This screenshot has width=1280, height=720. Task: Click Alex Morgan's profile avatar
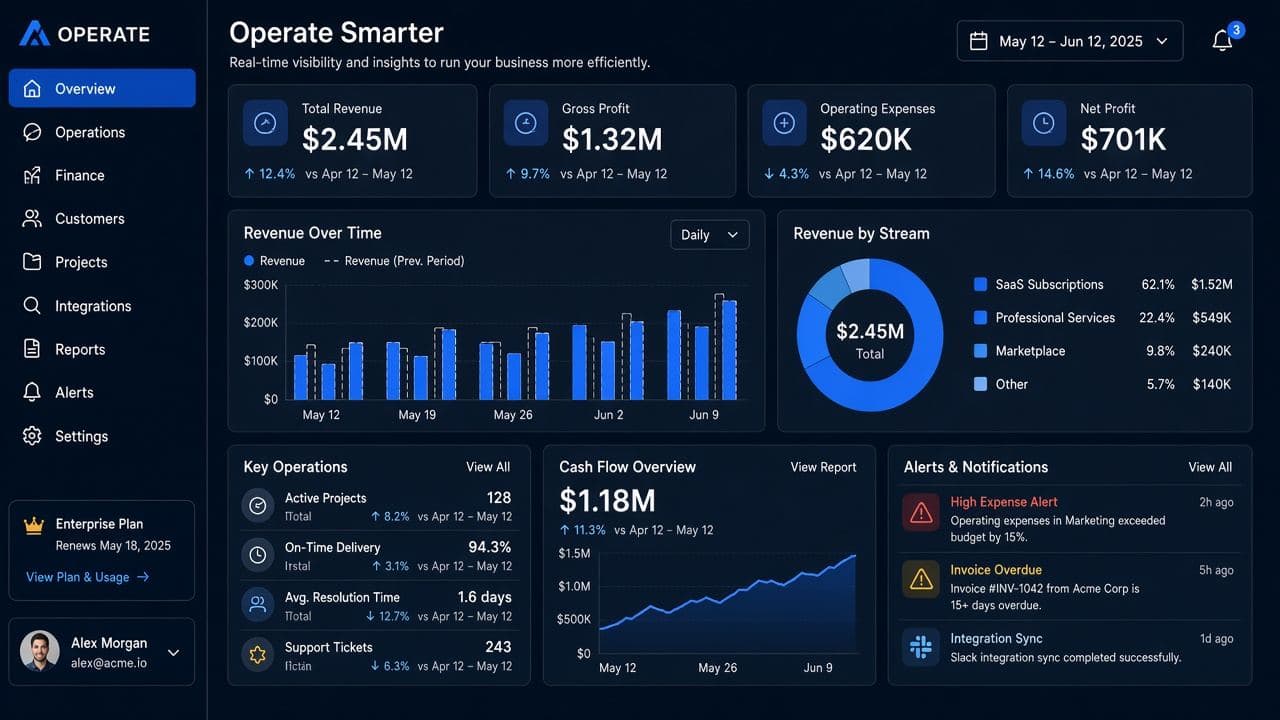pos(40,651)
